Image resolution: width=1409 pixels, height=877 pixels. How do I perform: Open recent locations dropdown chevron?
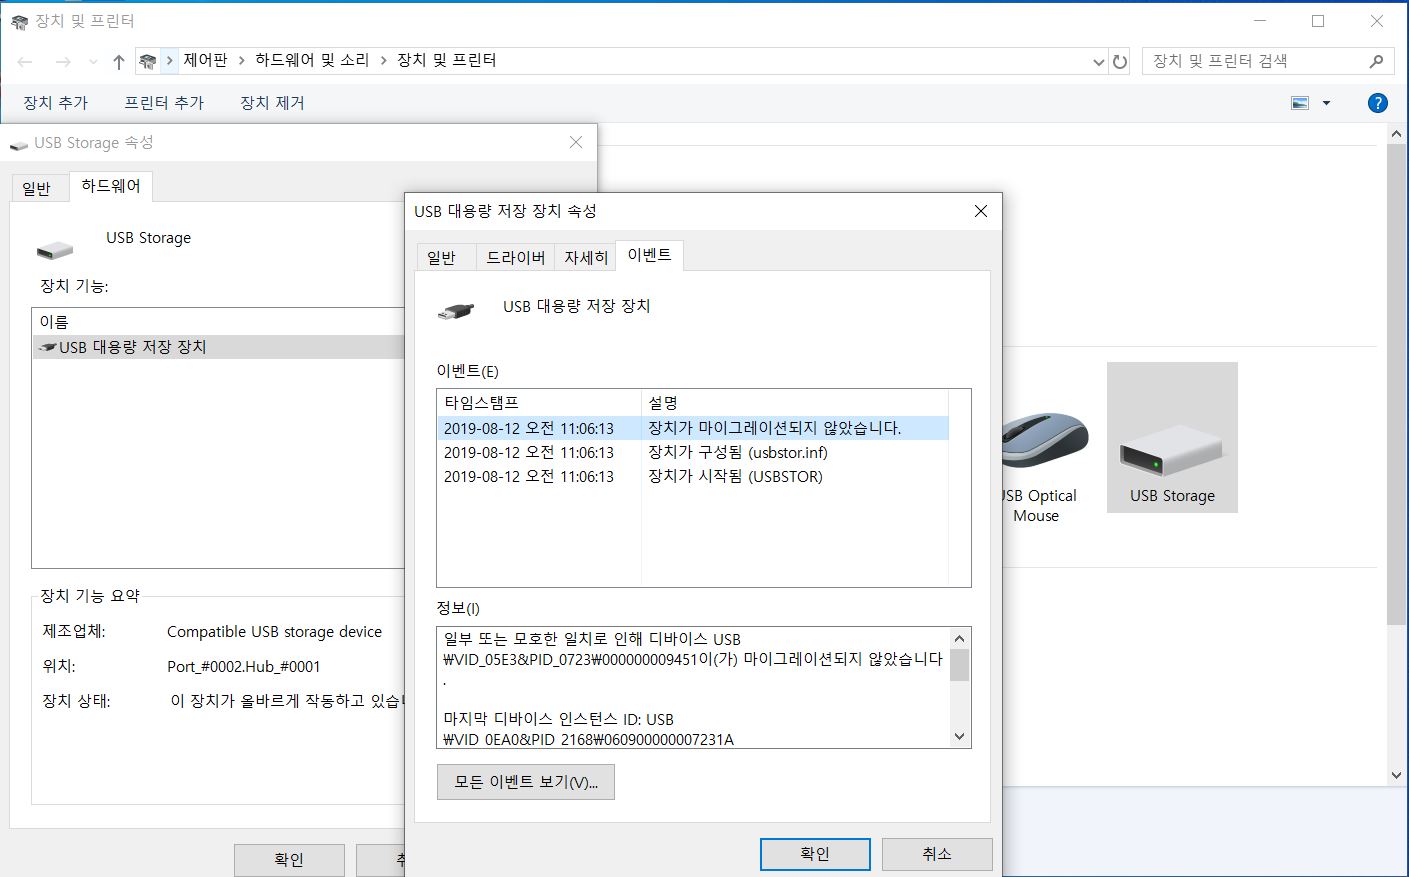click(x=93, y=62)
